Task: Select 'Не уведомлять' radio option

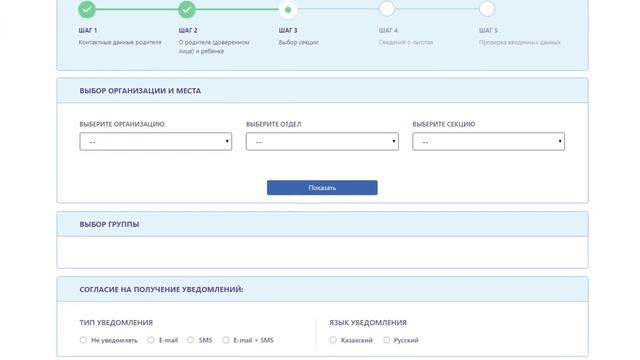Action: coord(83,340)
